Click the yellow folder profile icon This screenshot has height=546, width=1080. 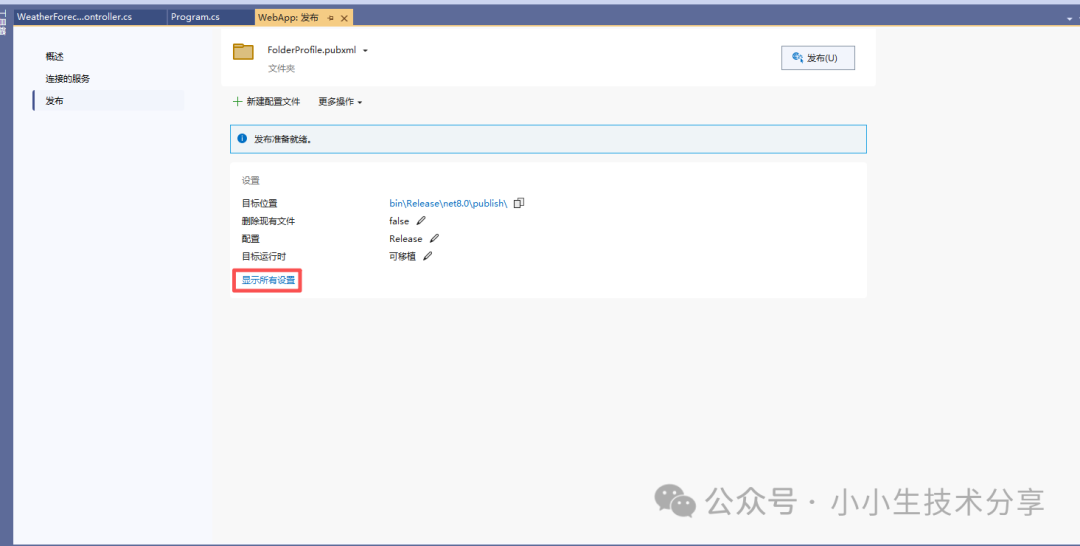243,52
